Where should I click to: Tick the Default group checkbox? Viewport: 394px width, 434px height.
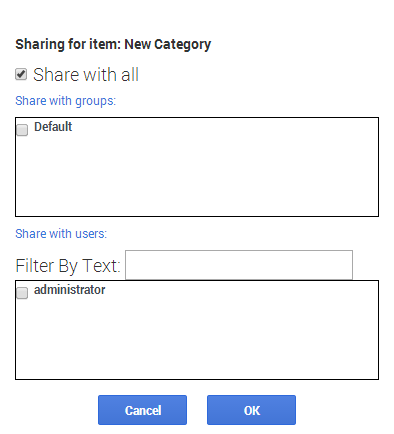22,130
